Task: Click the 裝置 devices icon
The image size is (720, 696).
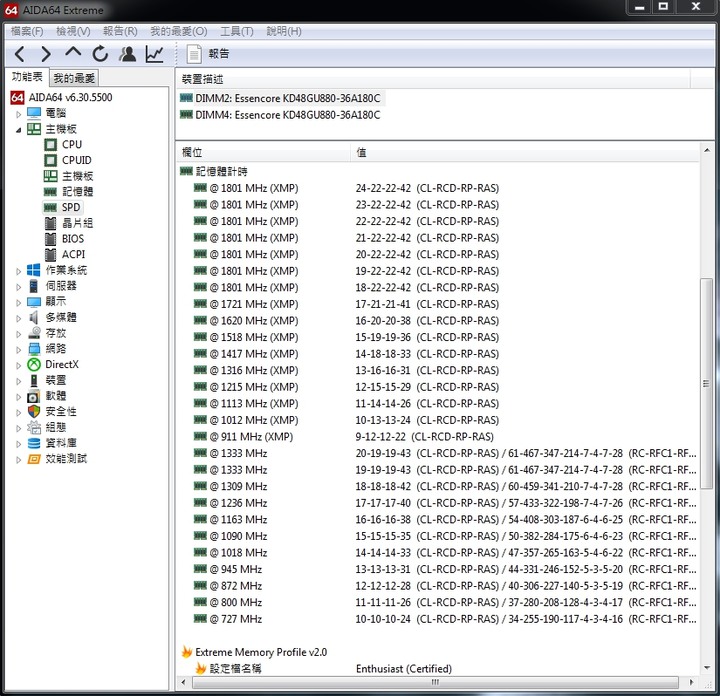Action: pyautogui.click(x=34, y=380)
